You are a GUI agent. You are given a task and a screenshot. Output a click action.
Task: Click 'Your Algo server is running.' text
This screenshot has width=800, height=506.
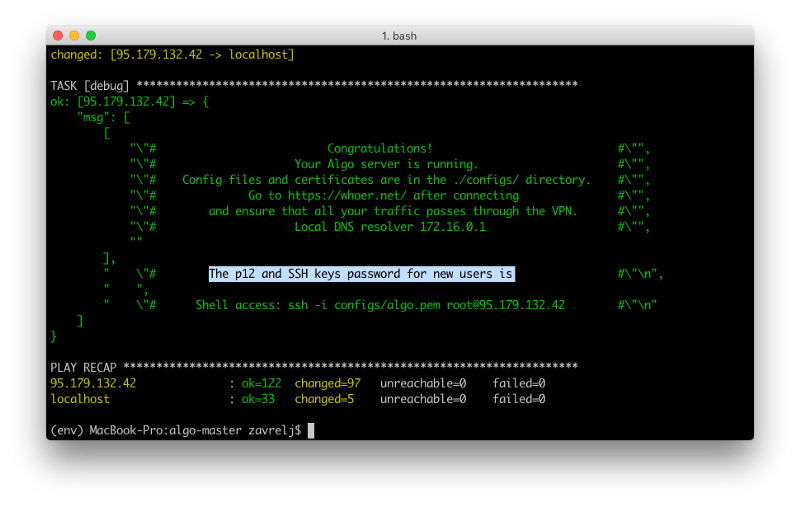(386, 164)
